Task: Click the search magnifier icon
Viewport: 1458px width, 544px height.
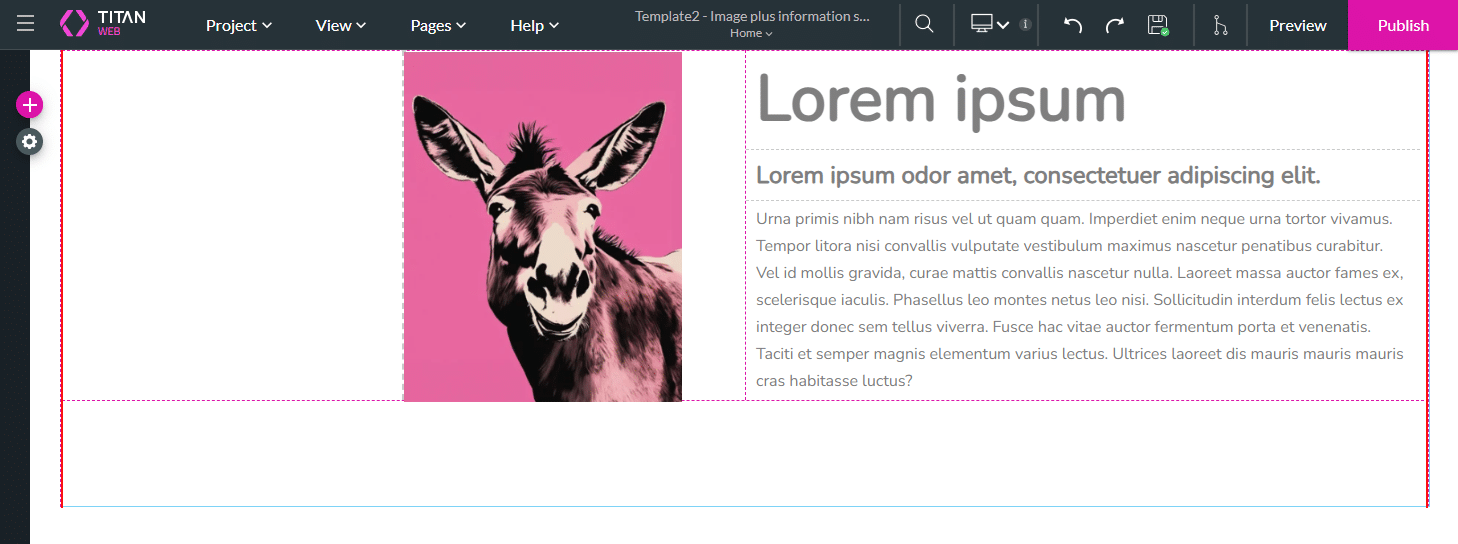Action: (924, 24)
